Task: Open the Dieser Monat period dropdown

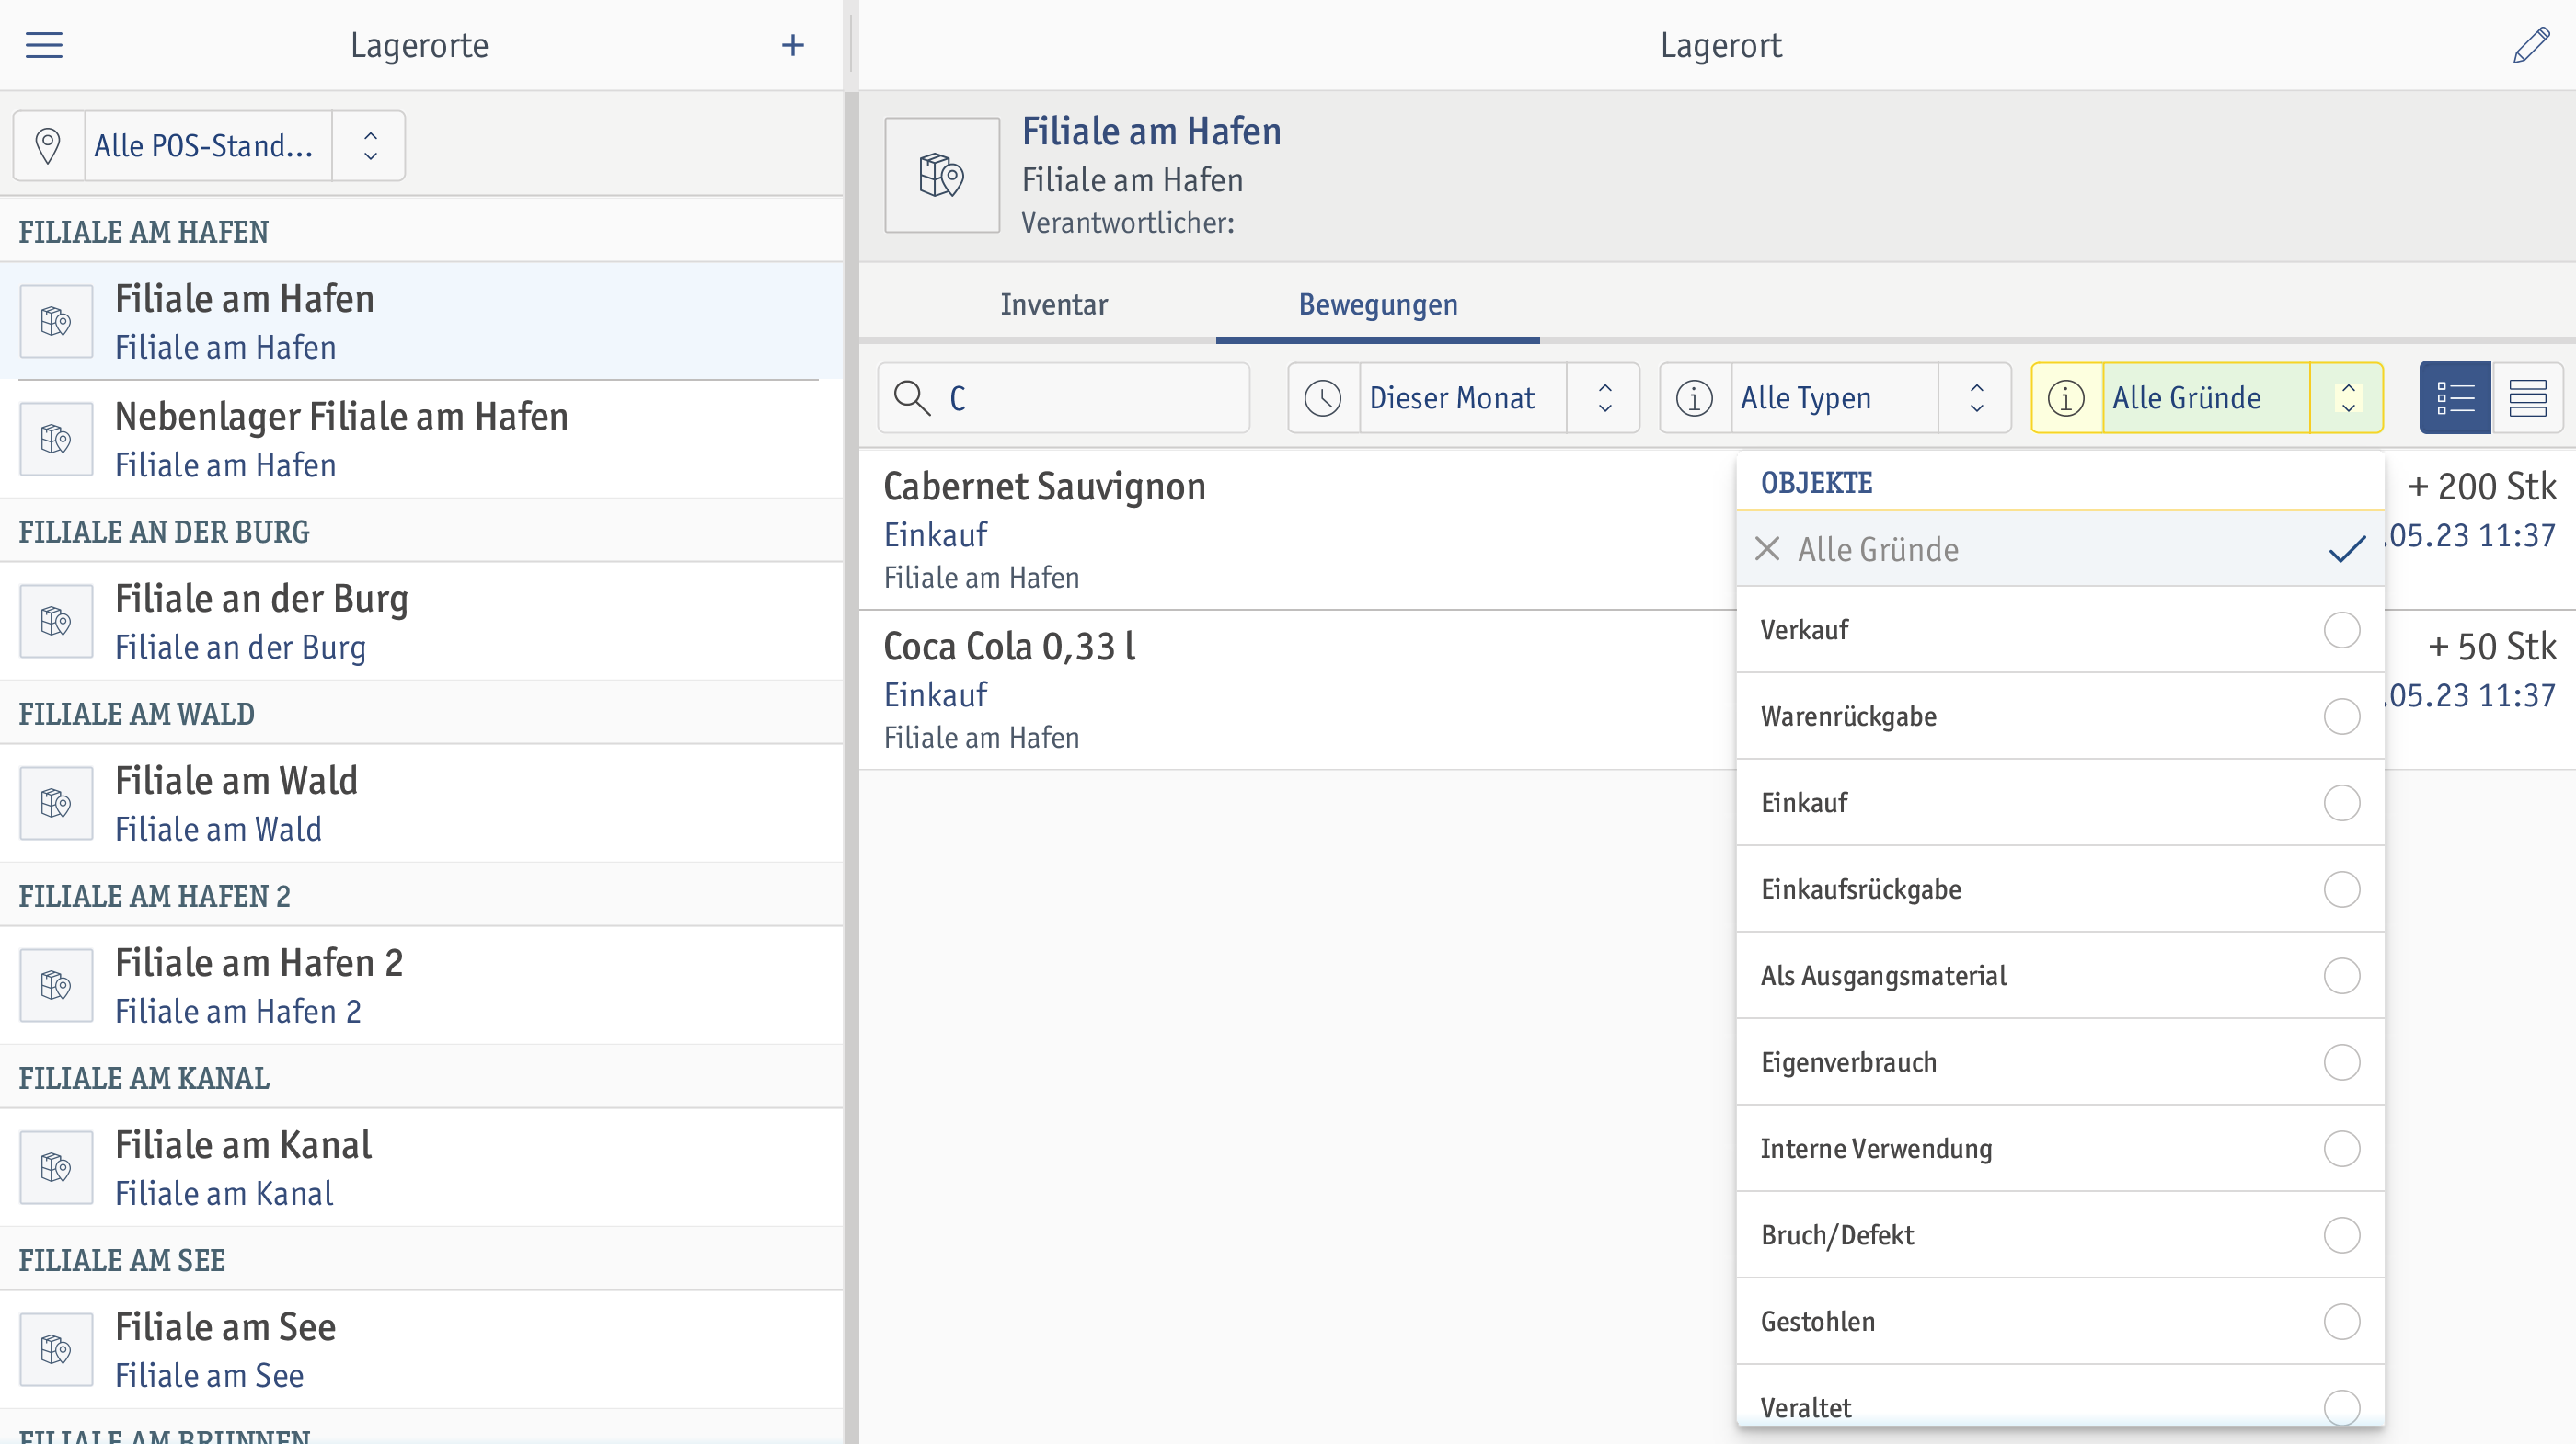Action: tap(1462, 398)
